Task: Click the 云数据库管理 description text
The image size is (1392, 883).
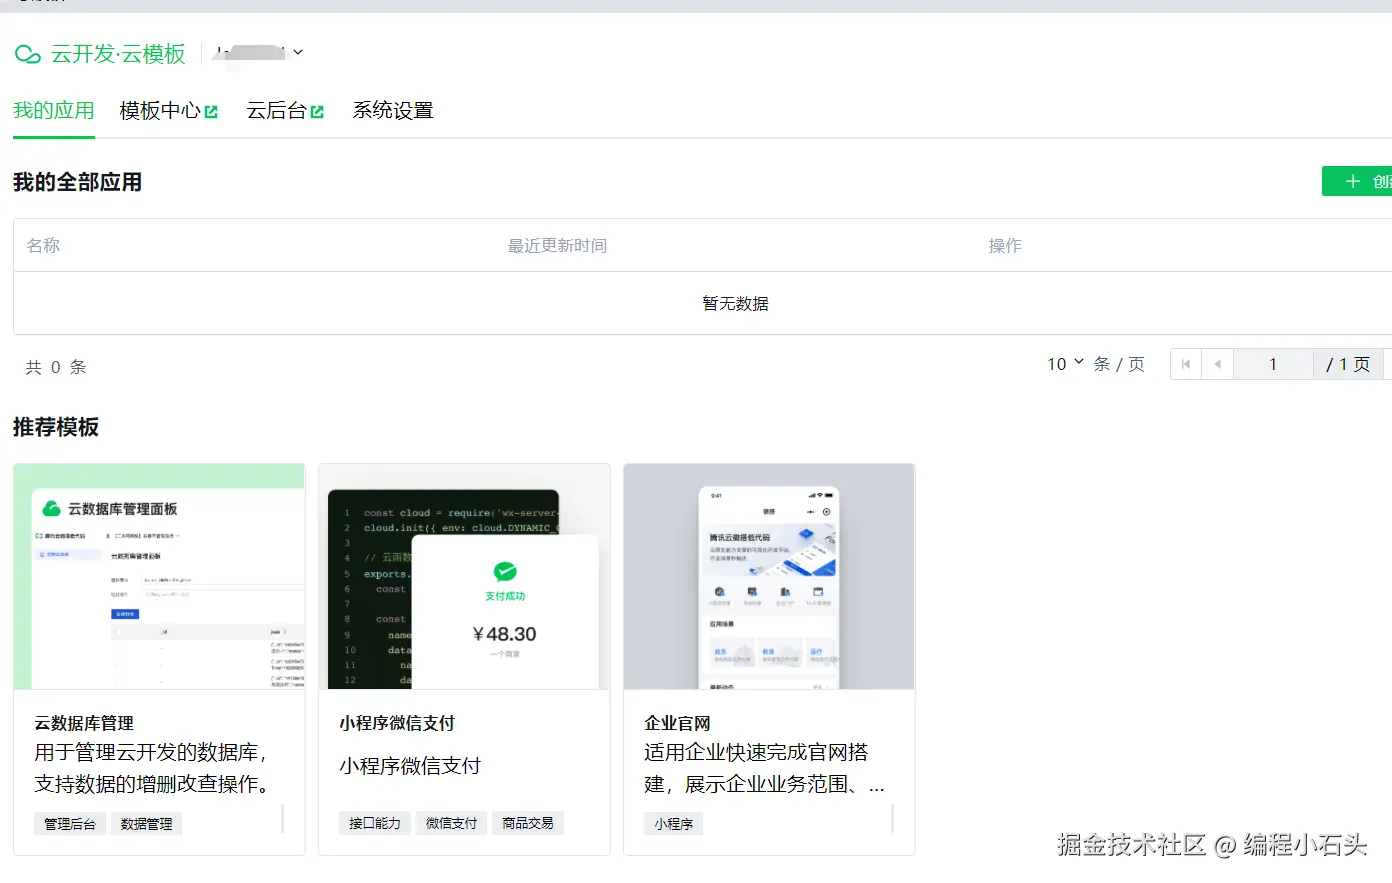Action: [154, 768]
